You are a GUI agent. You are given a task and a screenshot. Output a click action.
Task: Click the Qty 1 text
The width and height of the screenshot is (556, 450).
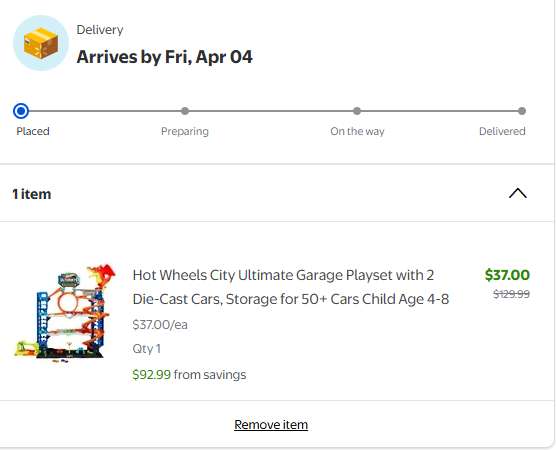click(146, 349)
